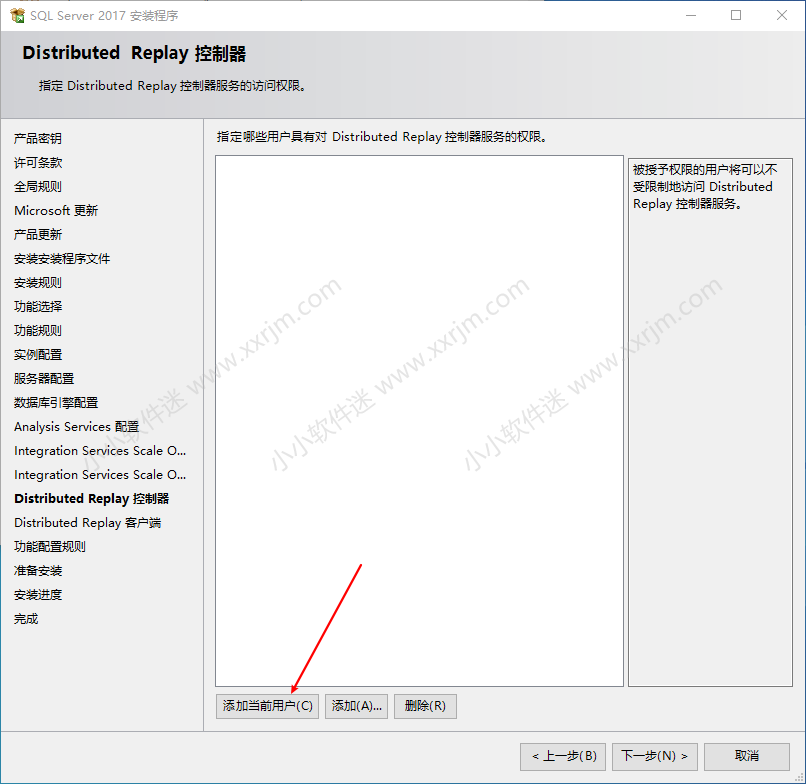
Task: Maximize the setup window
Action: (736, 15)
